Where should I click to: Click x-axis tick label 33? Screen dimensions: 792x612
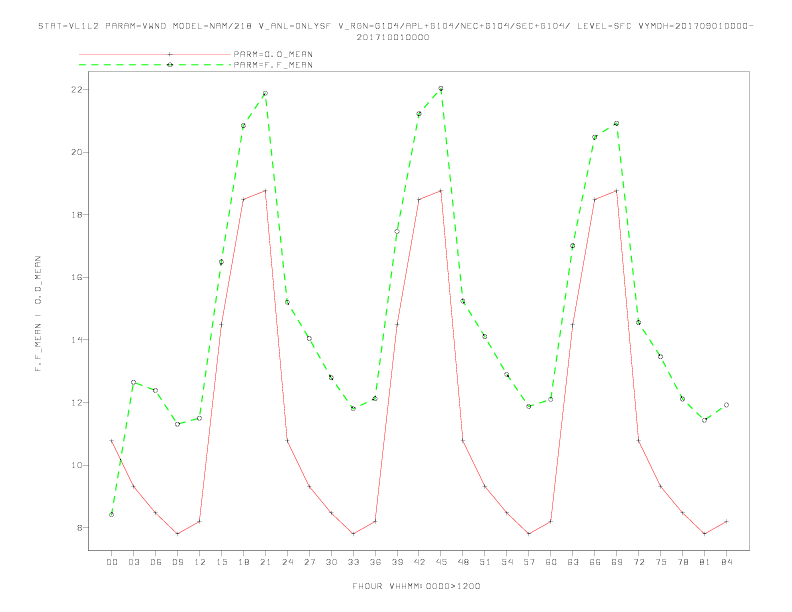click(353, 562)
